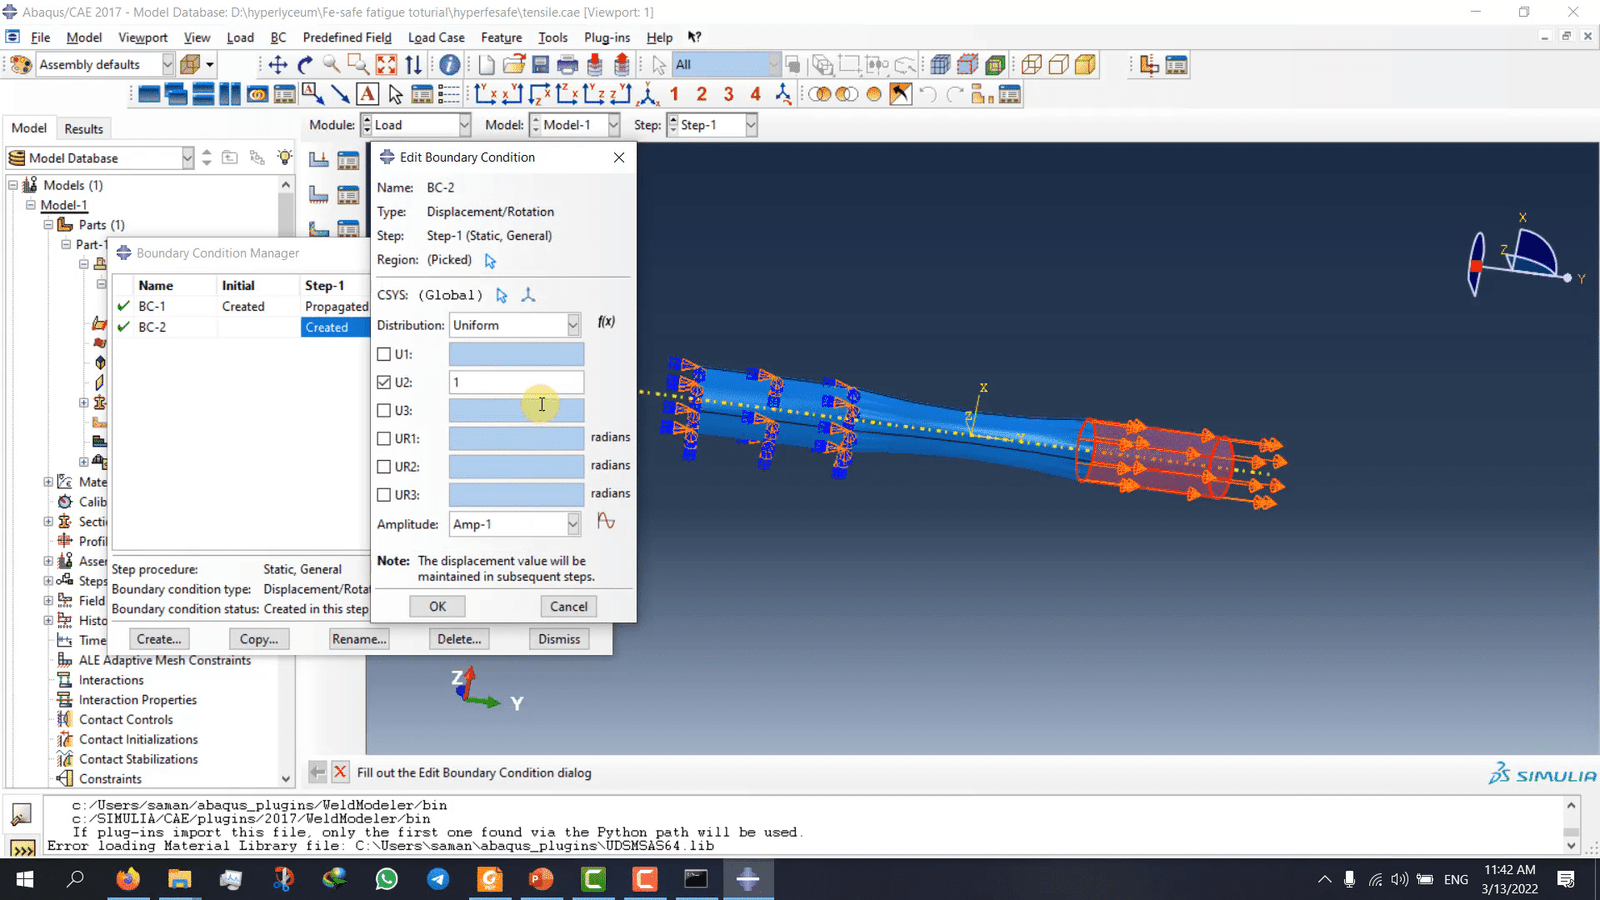Select the Box Zoom tool
Image resolution: width=1600 pixels, height=900 pixels.
(x=358, y=65)
